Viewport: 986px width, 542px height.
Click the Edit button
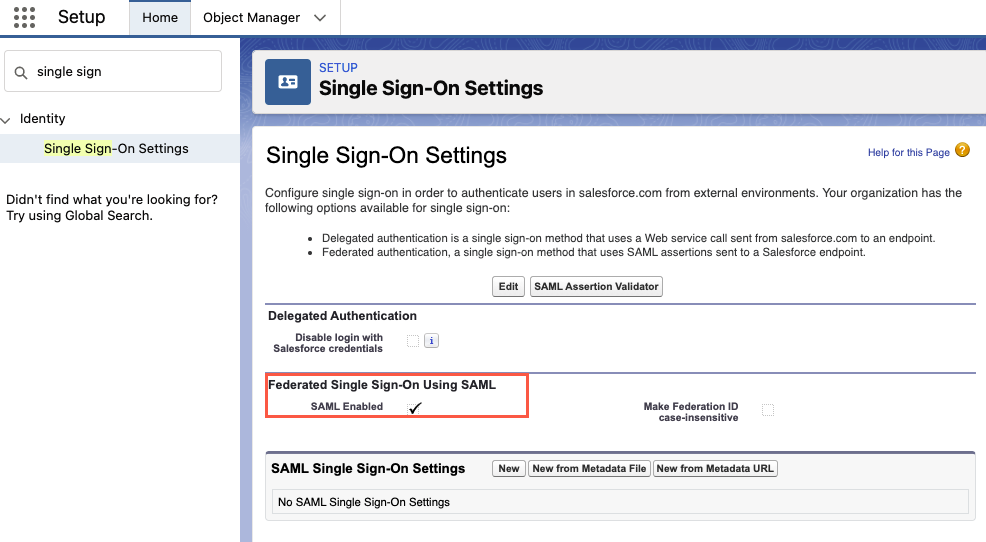click(508, 286)
